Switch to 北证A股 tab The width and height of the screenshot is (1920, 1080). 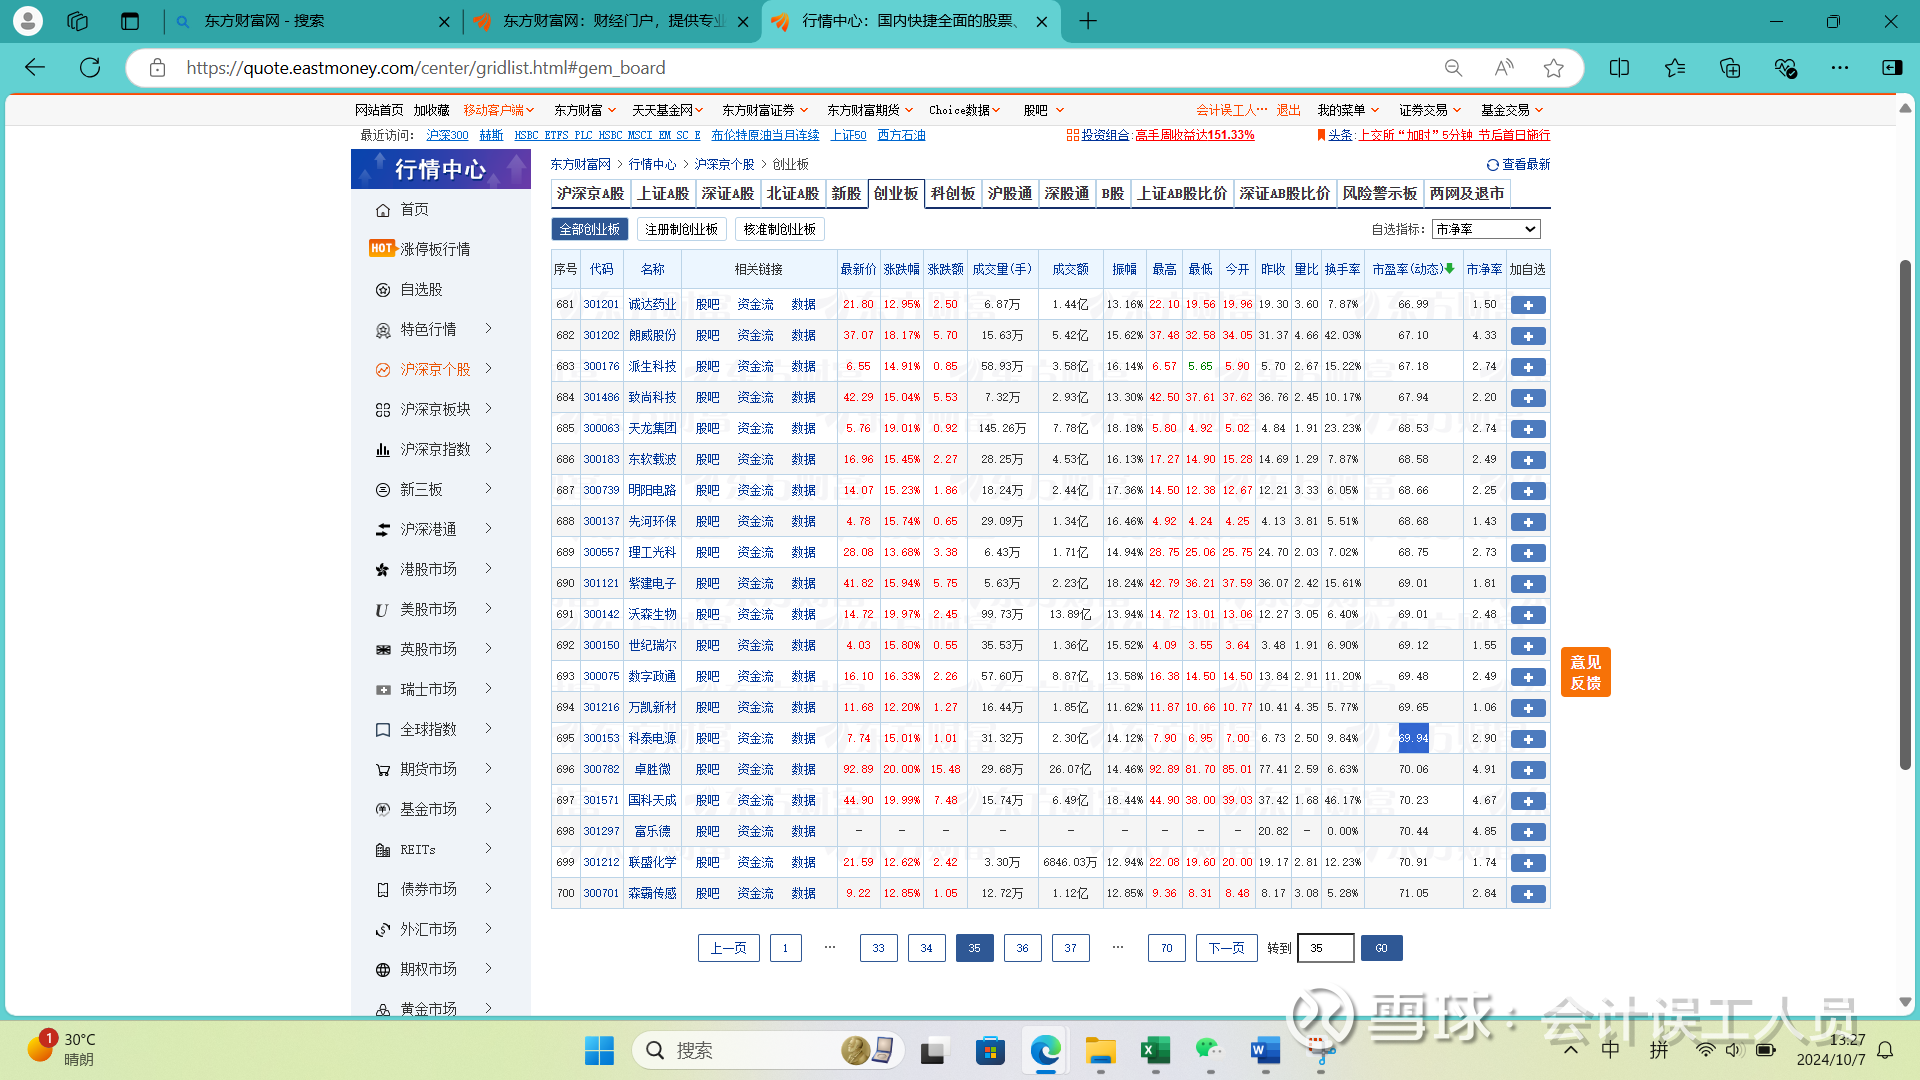(792, 193)
